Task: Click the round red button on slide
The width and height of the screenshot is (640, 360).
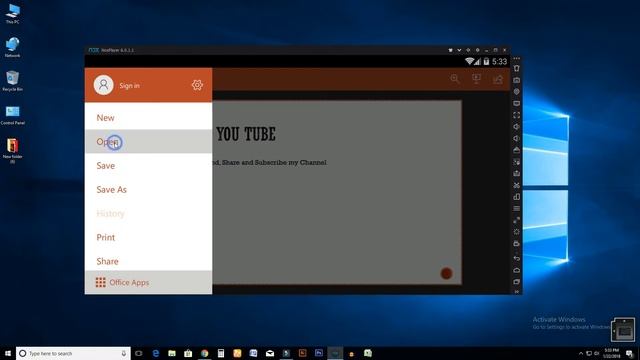Action: pos(446,273)
